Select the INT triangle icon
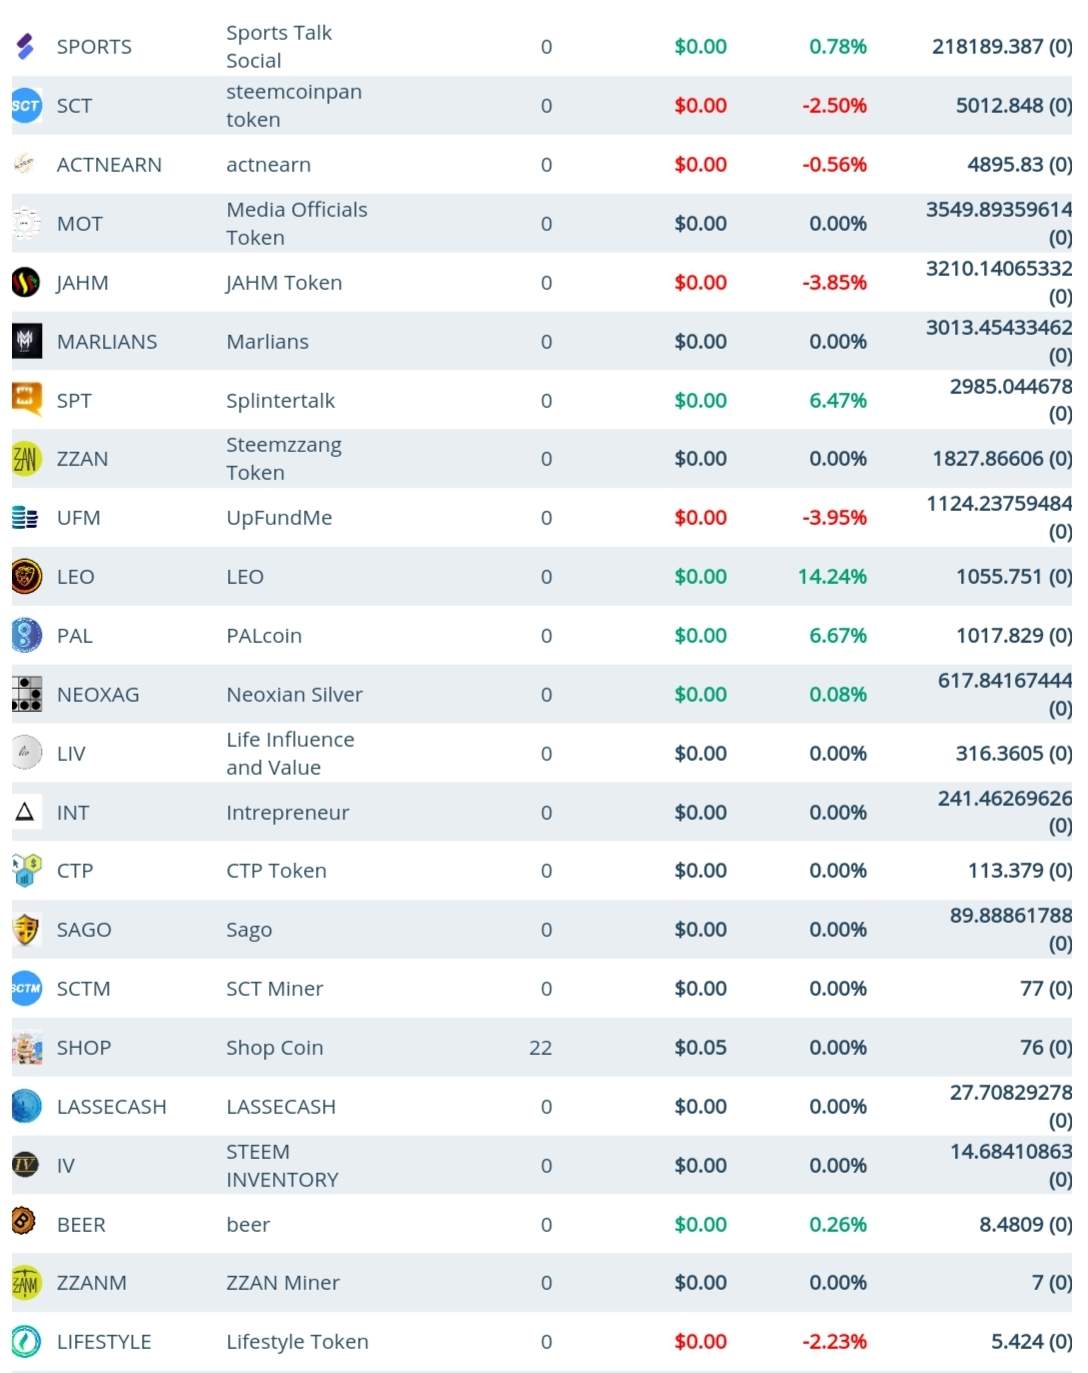This screenshot has height=1373, width=1088. pos(26,811)
